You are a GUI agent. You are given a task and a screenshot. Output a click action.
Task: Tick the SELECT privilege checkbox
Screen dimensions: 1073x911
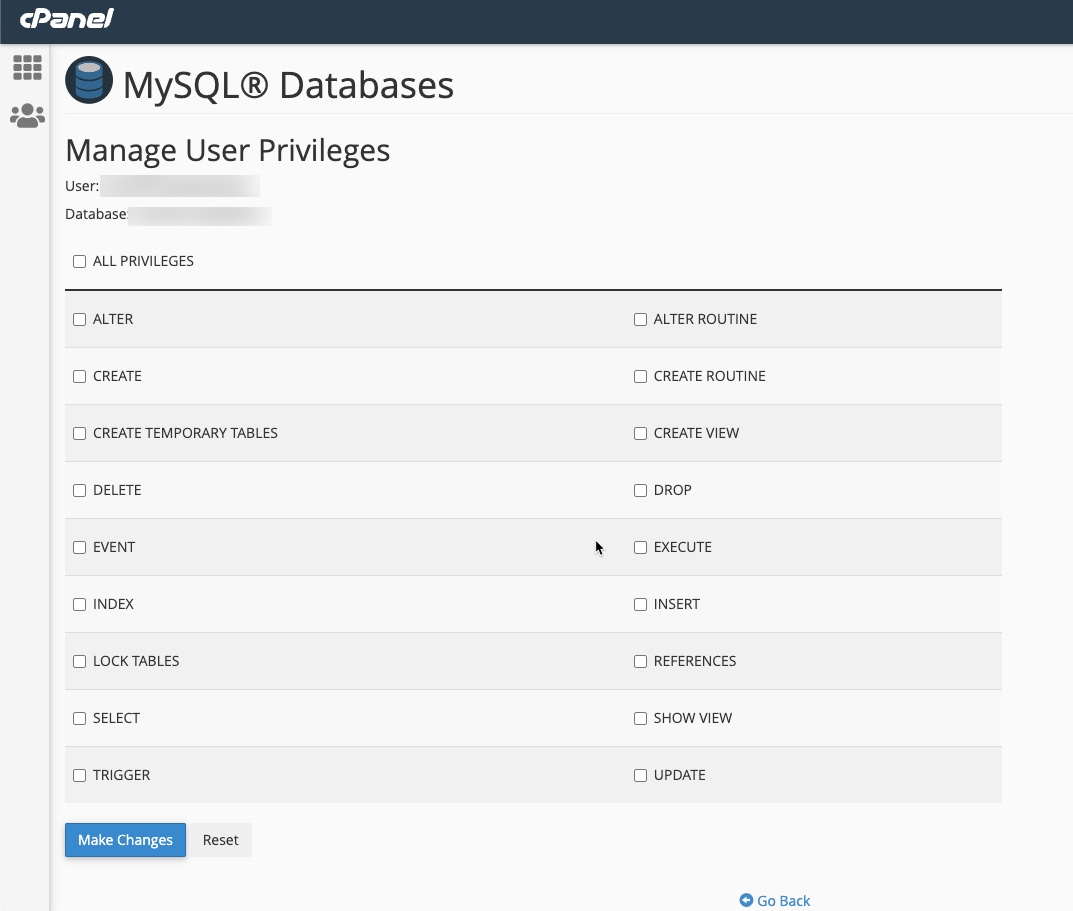pos(79,719)
